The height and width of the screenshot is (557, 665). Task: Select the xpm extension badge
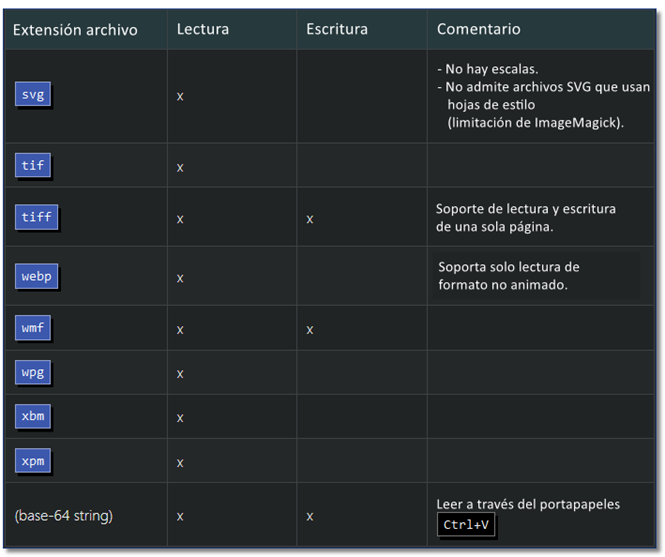pyautogui.click(x=32, y=461)
